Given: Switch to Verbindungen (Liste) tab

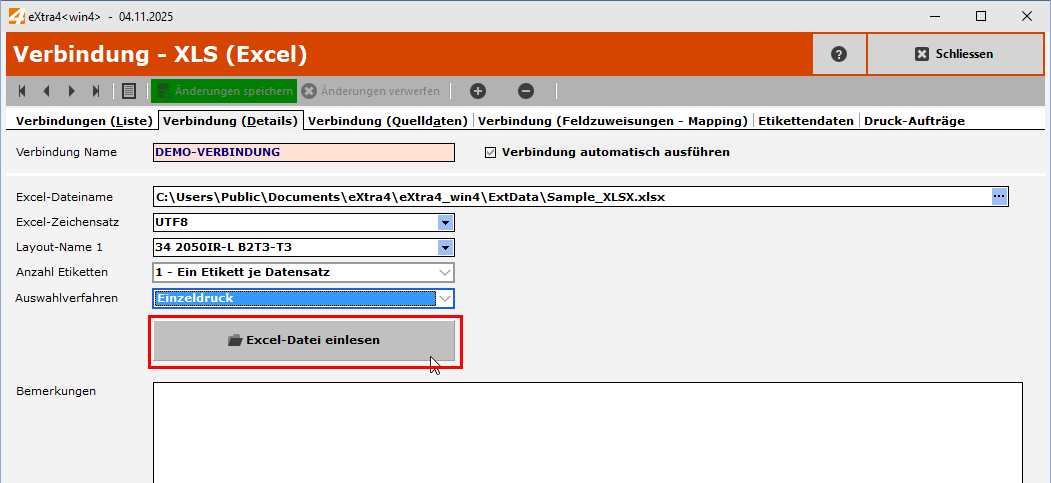Looking at the screenshot, I should (81, 121).
